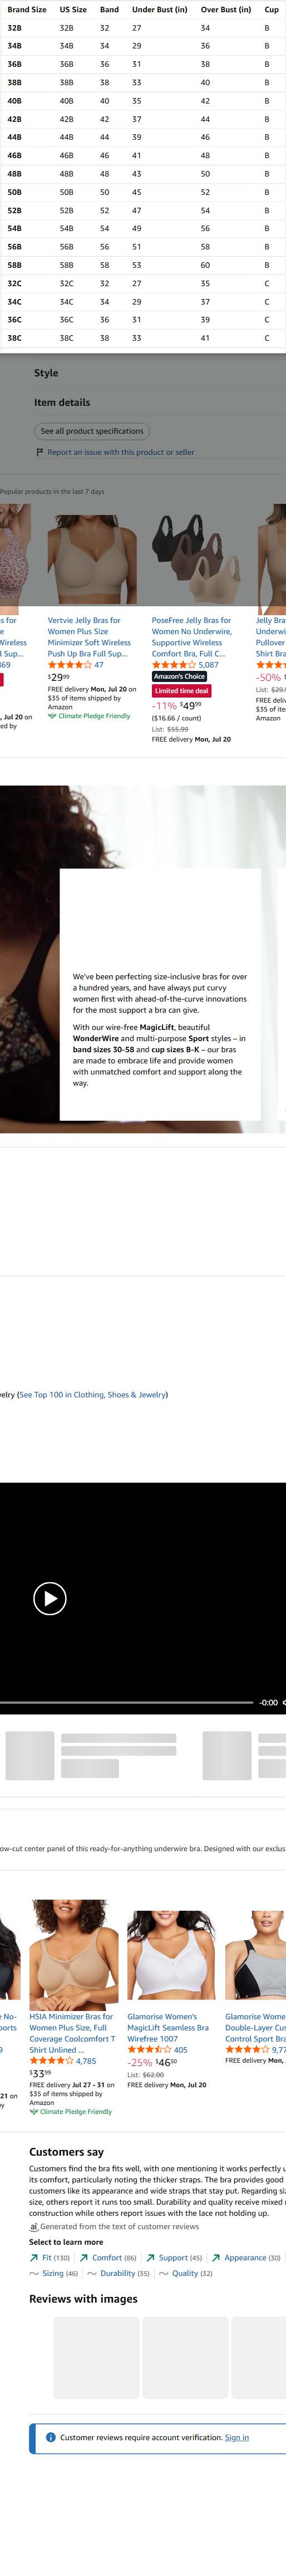Viewport: 286px width, 2576px height.
Task: Click the Durability mixed-sentiment icon
Action: (92, 2273)
